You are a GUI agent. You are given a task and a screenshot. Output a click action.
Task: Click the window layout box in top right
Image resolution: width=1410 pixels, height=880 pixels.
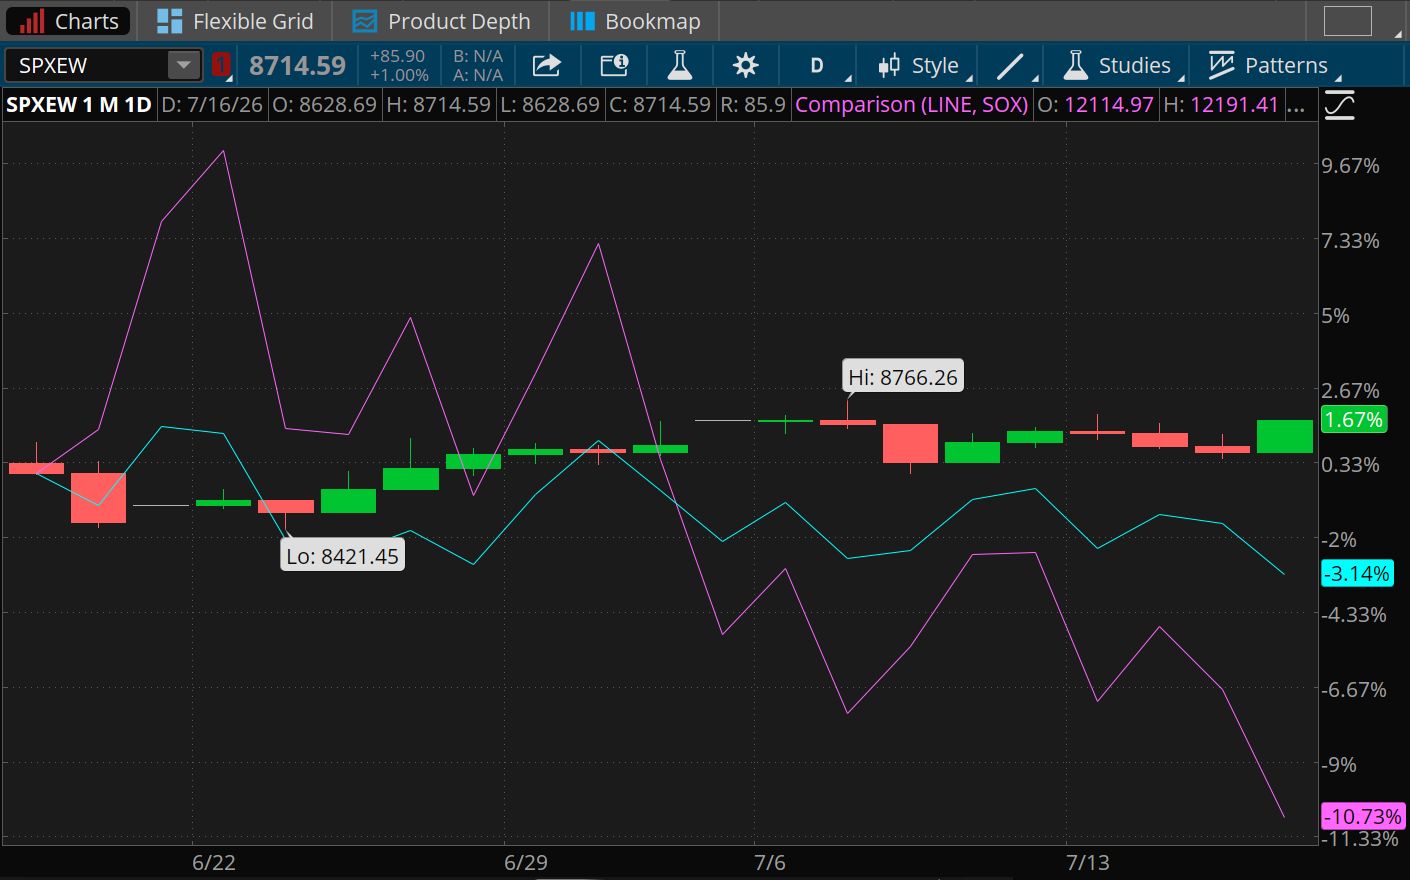coord(1348,21)
